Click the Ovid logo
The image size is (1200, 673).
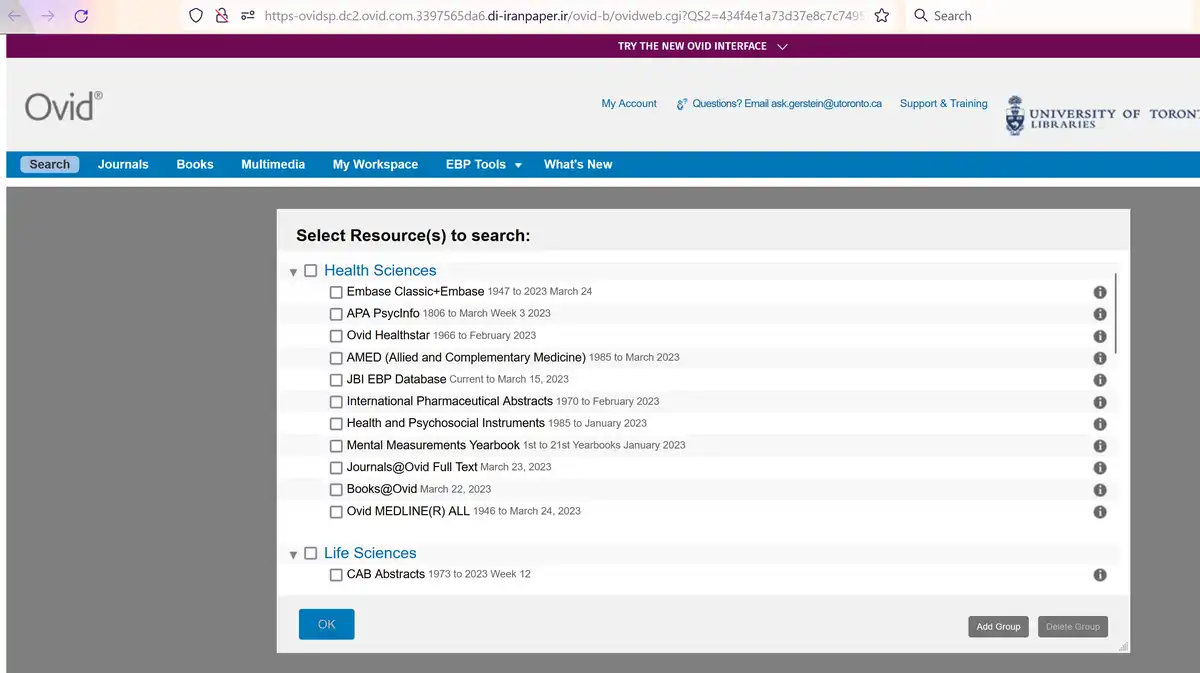click(63, 105)
